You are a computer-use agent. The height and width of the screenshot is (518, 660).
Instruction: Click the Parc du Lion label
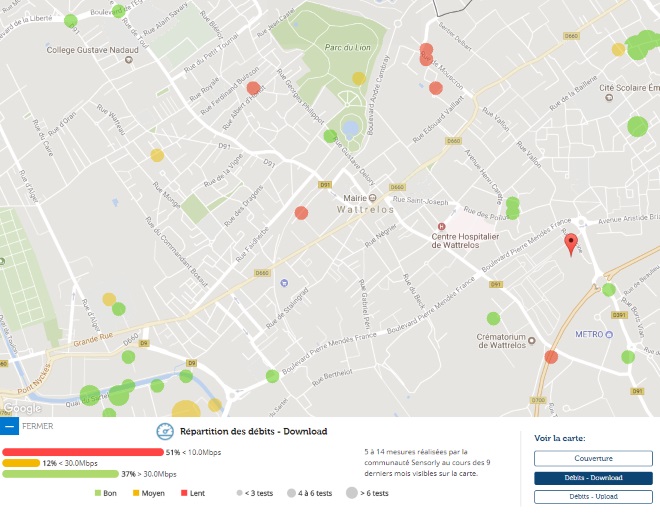349,47
